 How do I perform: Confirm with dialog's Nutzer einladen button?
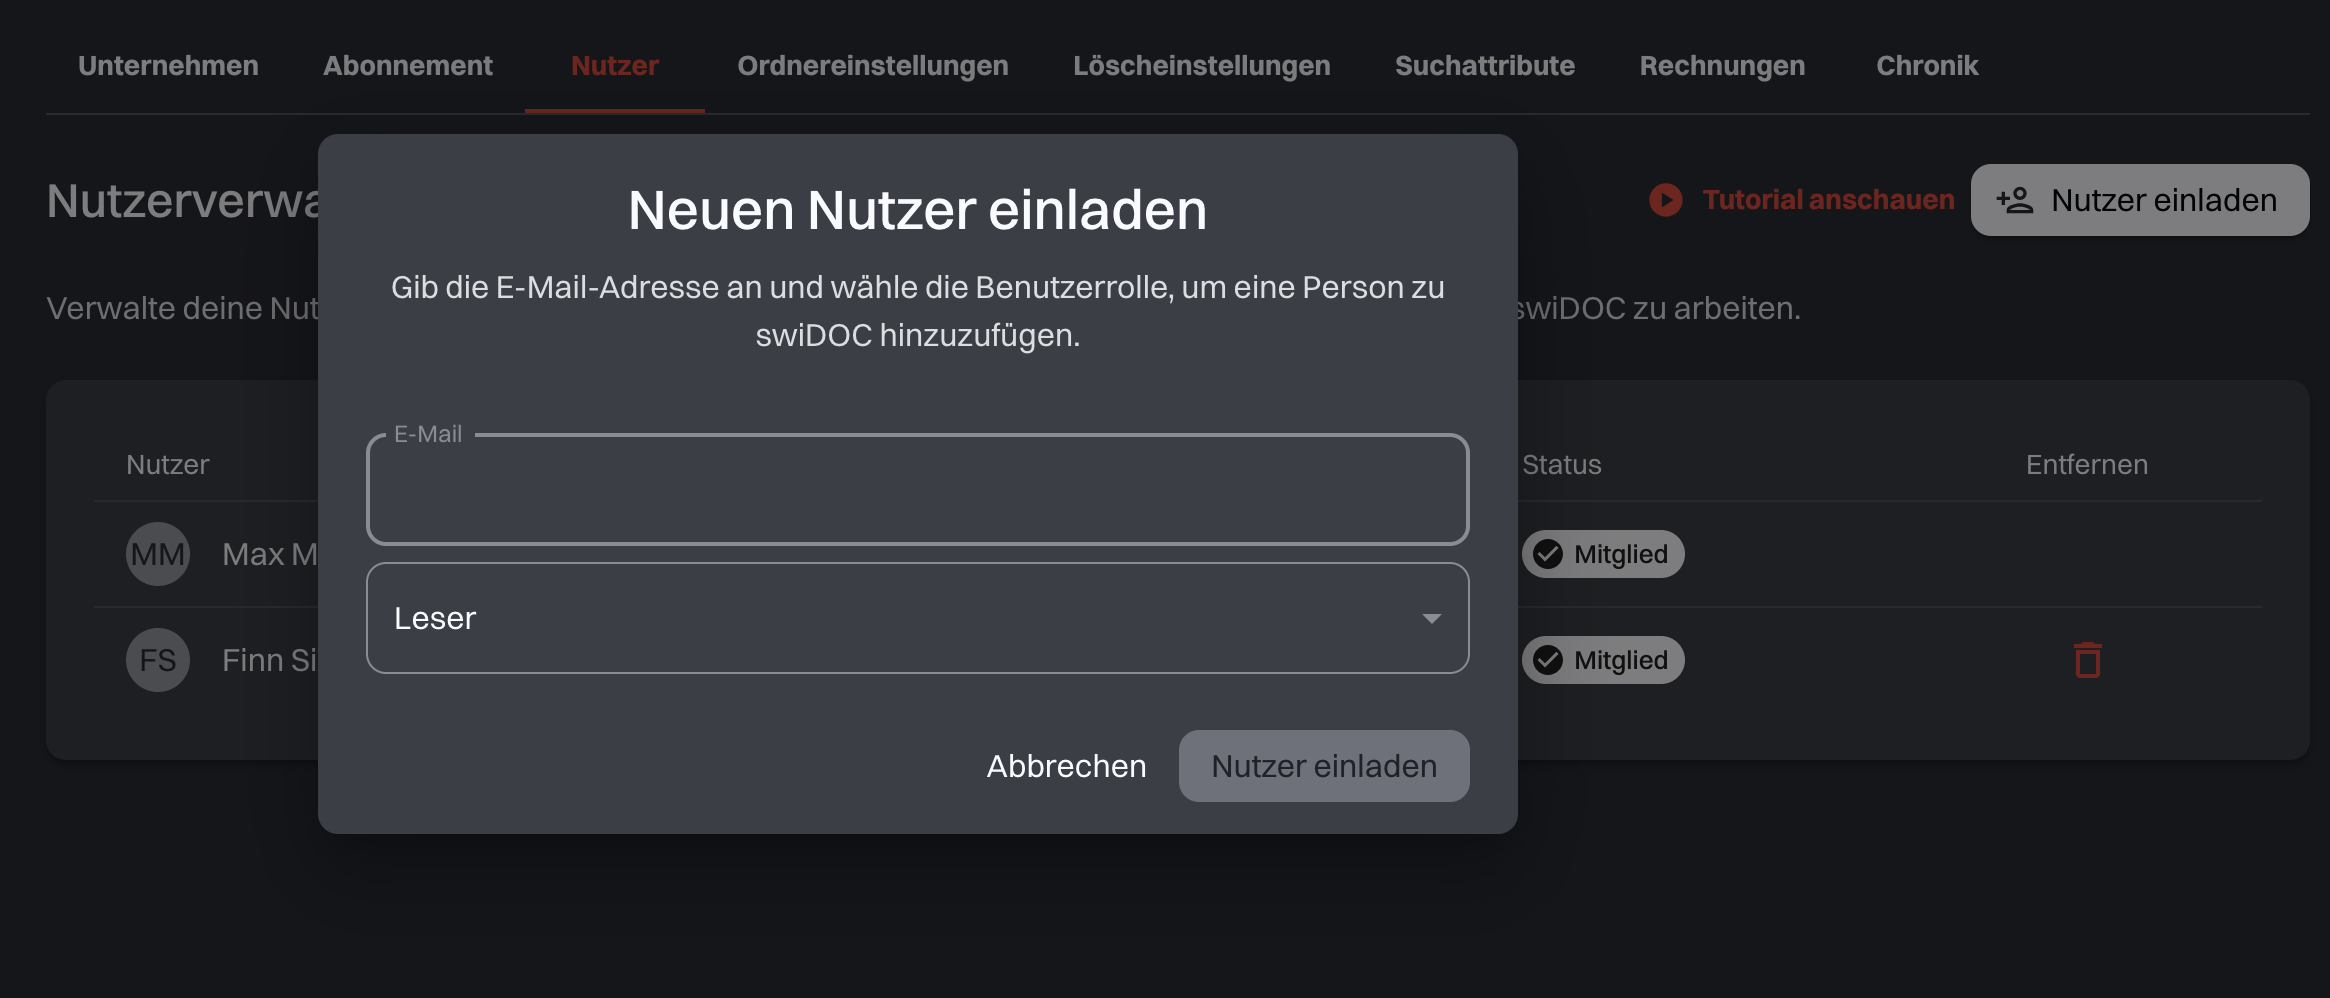1323,766
